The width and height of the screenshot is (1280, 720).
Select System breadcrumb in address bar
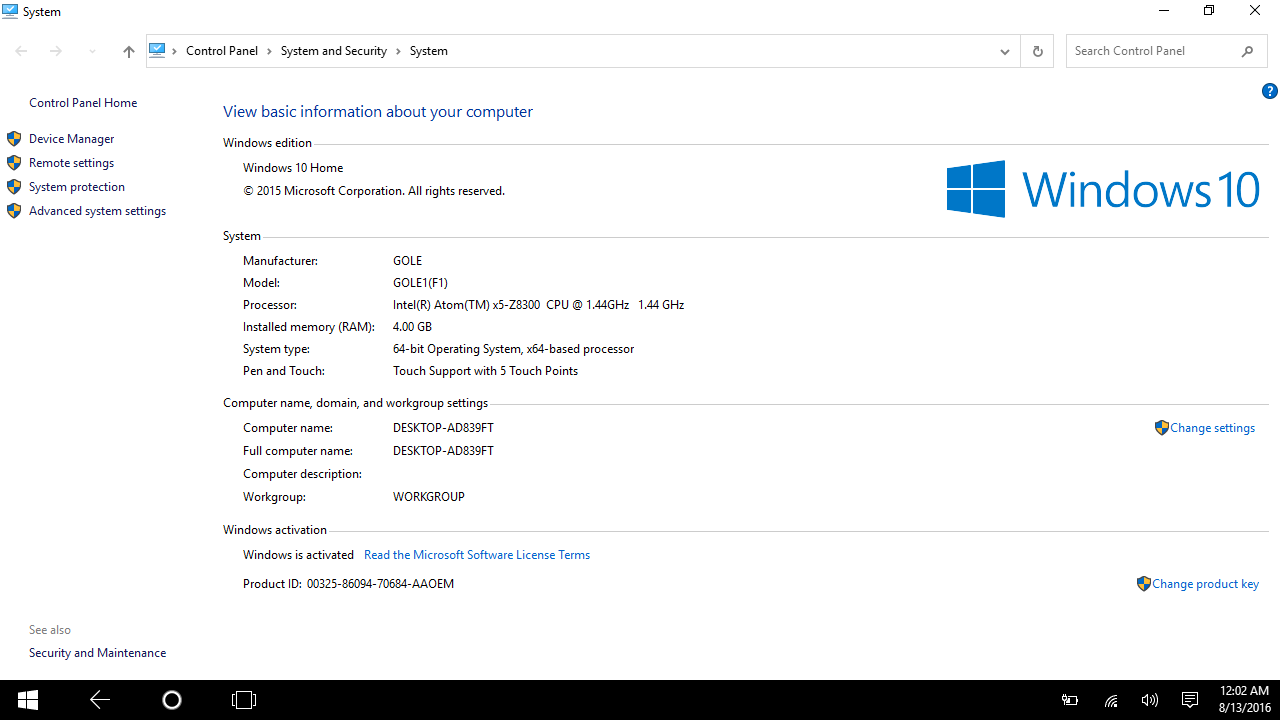coord(429,51)
